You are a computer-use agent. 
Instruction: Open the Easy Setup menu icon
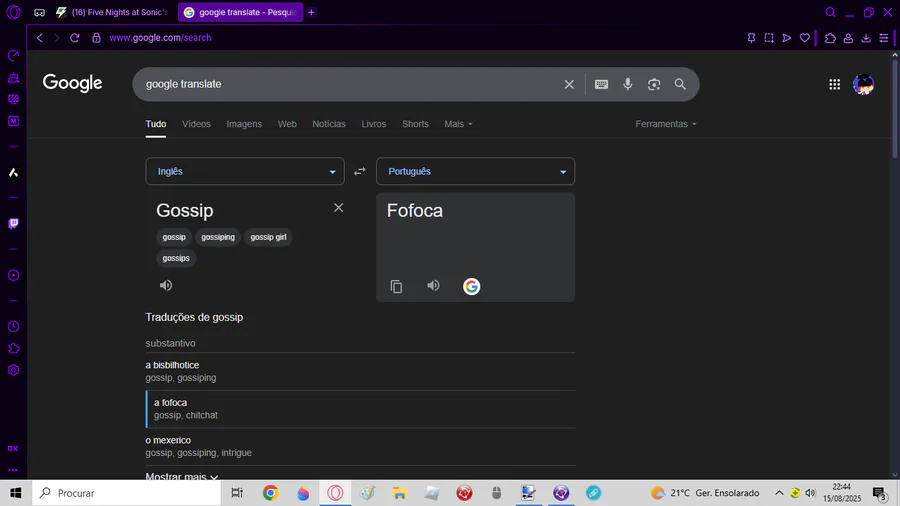tap(884, 38)
